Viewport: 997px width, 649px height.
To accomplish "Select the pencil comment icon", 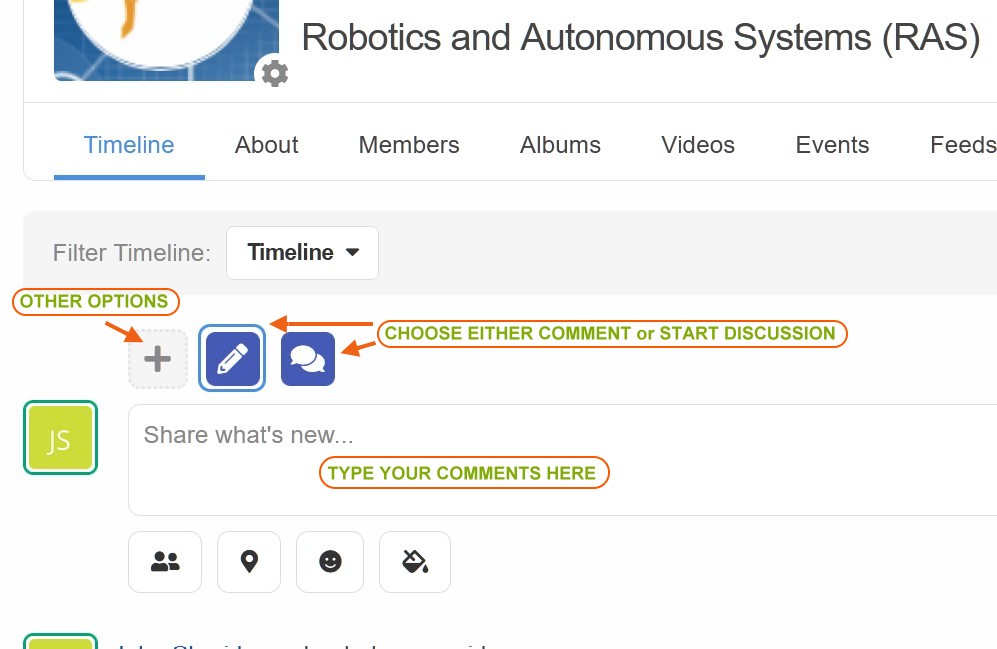I will pyautogui.click(x=232, y=359).
